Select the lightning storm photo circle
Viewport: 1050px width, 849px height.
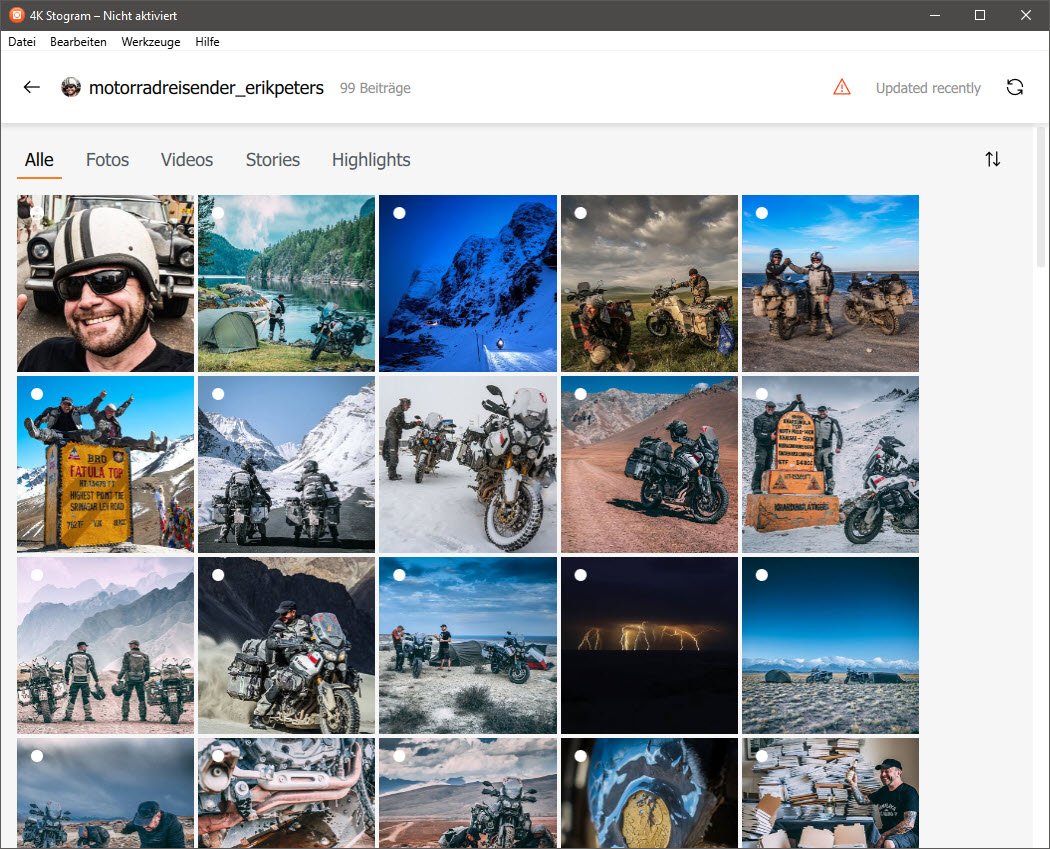click(x=581, y=574)
